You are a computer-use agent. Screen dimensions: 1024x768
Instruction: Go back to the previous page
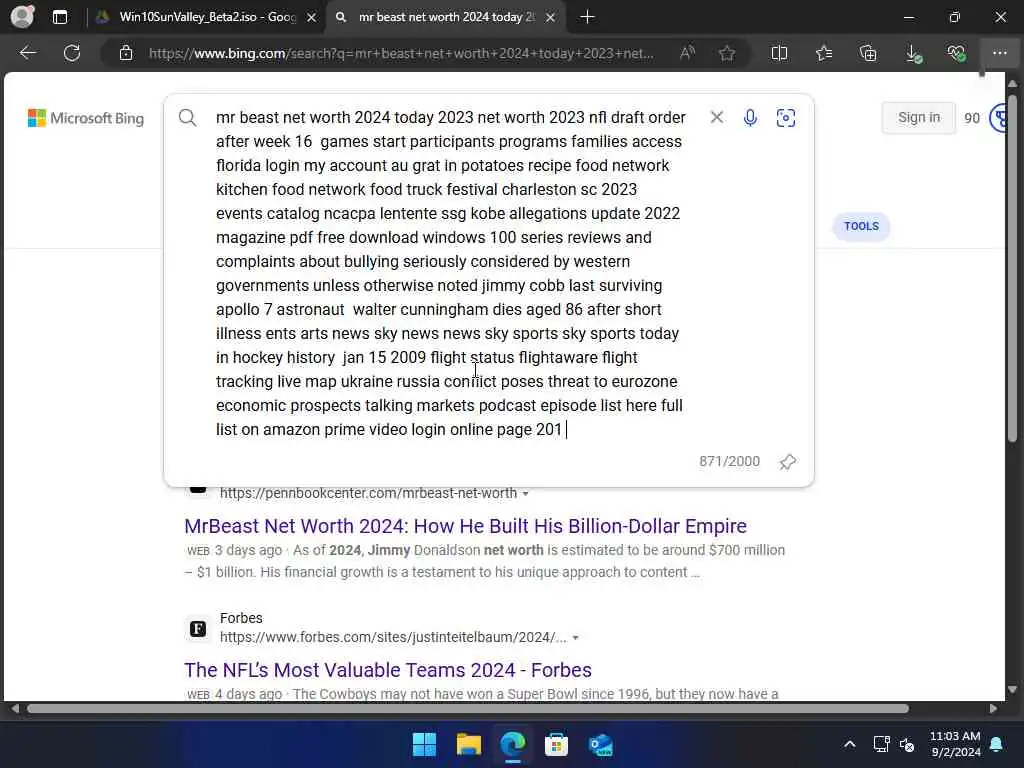[x=27, y=53]
